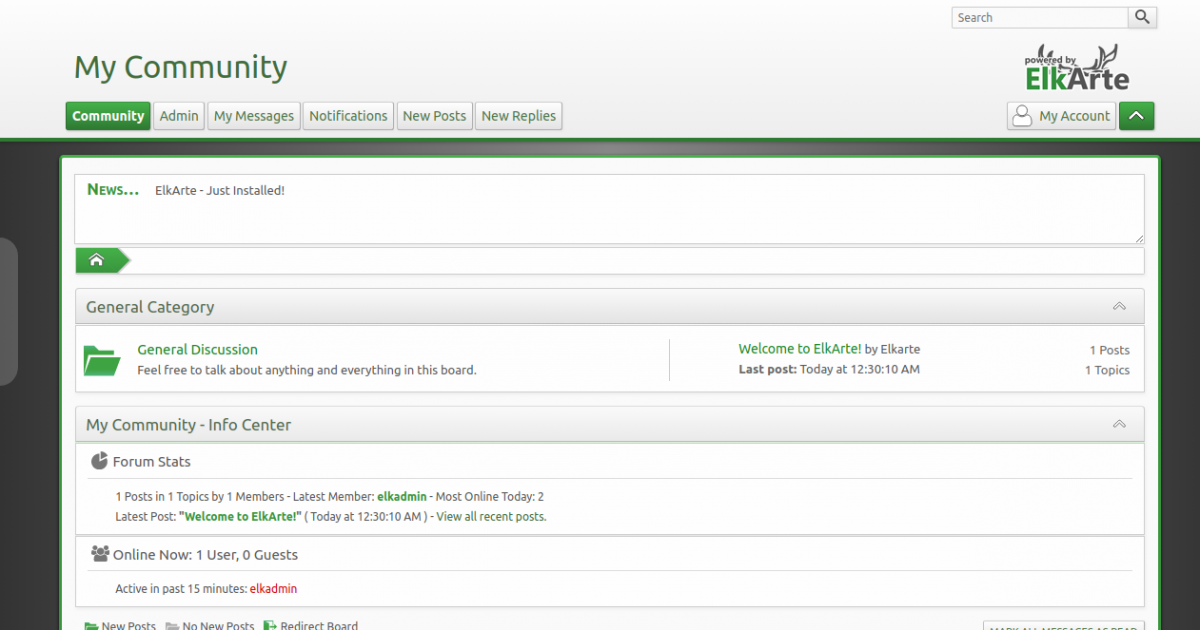Image resolution: width=1200 pixels, height=630 pixels.
Task: Collapse the General Category section
Action: click(x=1119, y=307)
